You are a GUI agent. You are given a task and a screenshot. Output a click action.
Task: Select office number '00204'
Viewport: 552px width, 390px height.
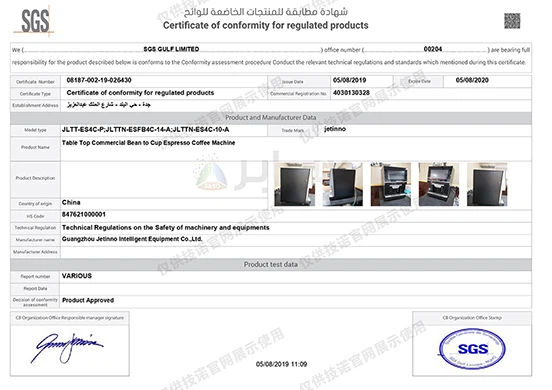coord(433,49)
